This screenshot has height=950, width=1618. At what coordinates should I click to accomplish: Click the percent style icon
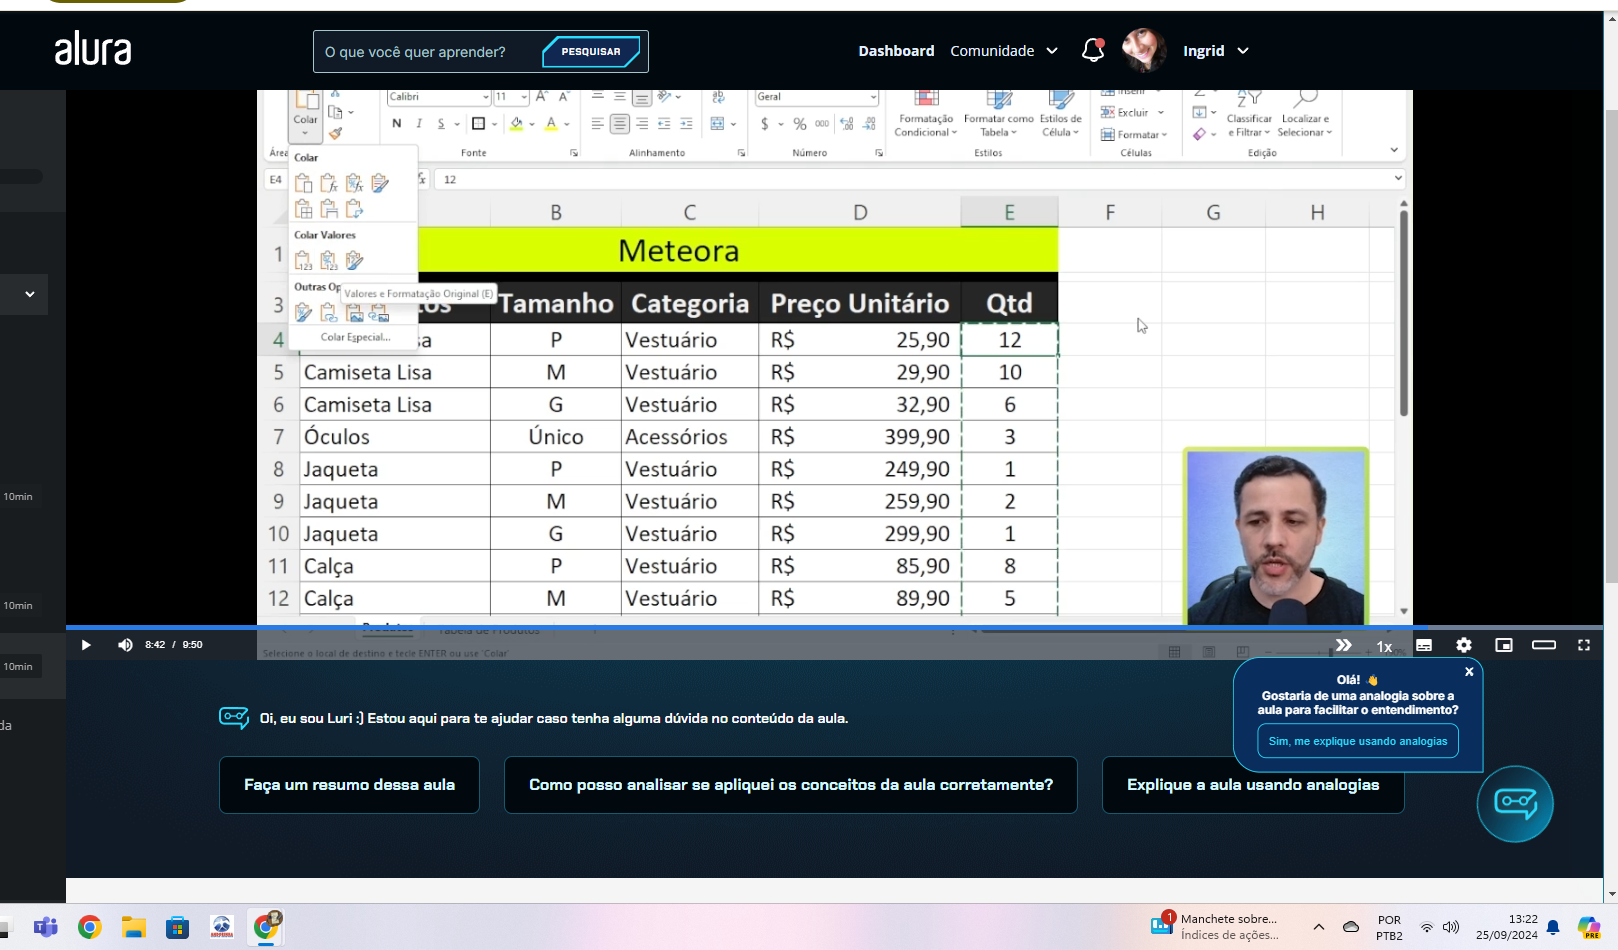pos(800,124)
